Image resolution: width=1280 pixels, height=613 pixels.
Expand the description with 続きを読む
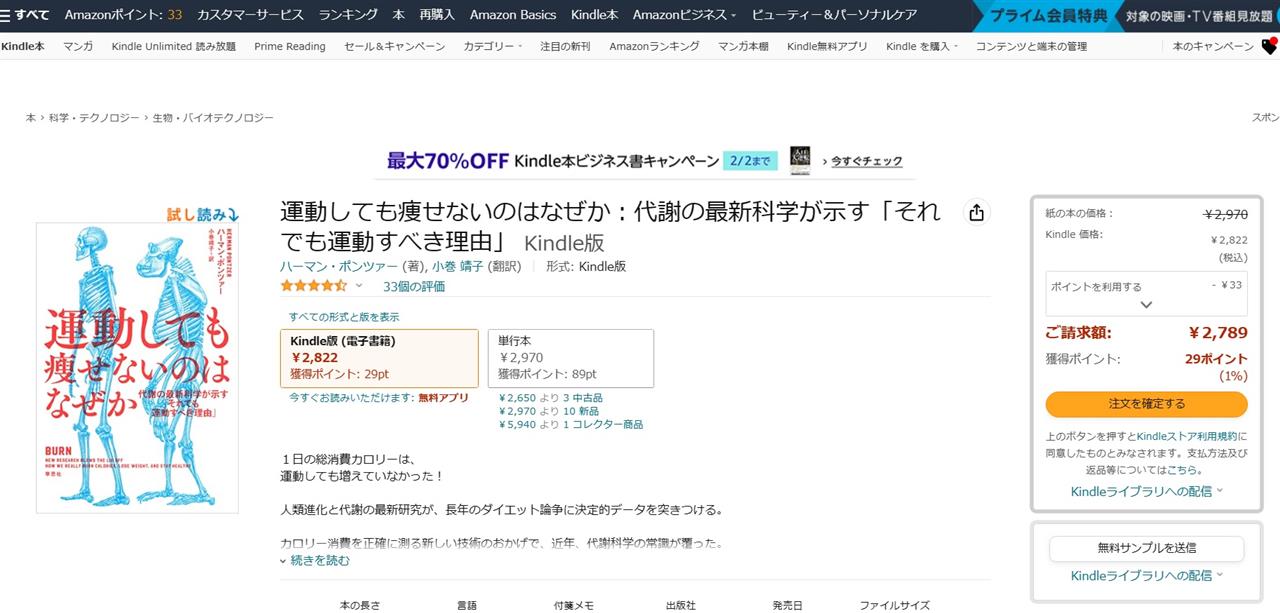(315, 561)
